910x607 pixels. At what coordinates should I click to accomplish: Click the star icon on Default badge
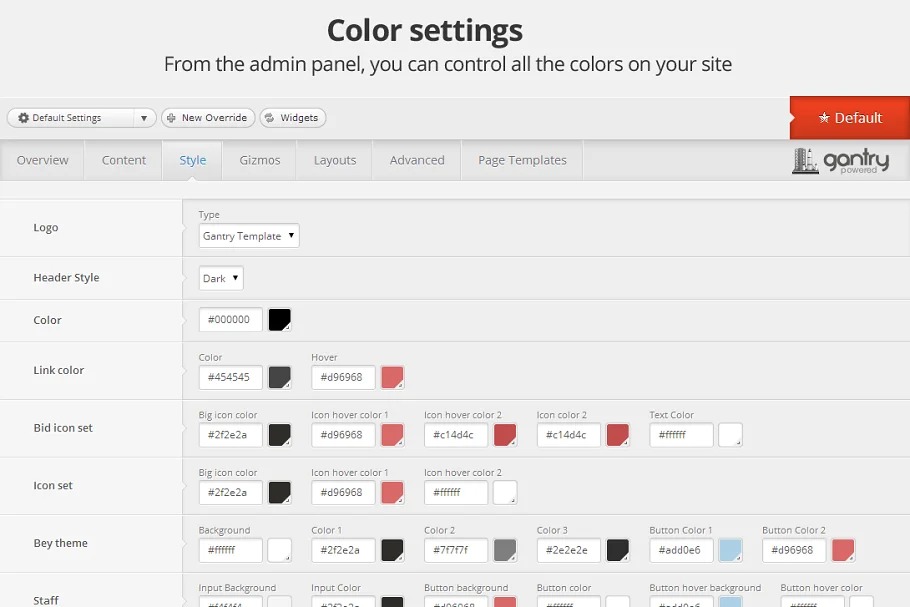pyautogui.click(x=824, y=118)
